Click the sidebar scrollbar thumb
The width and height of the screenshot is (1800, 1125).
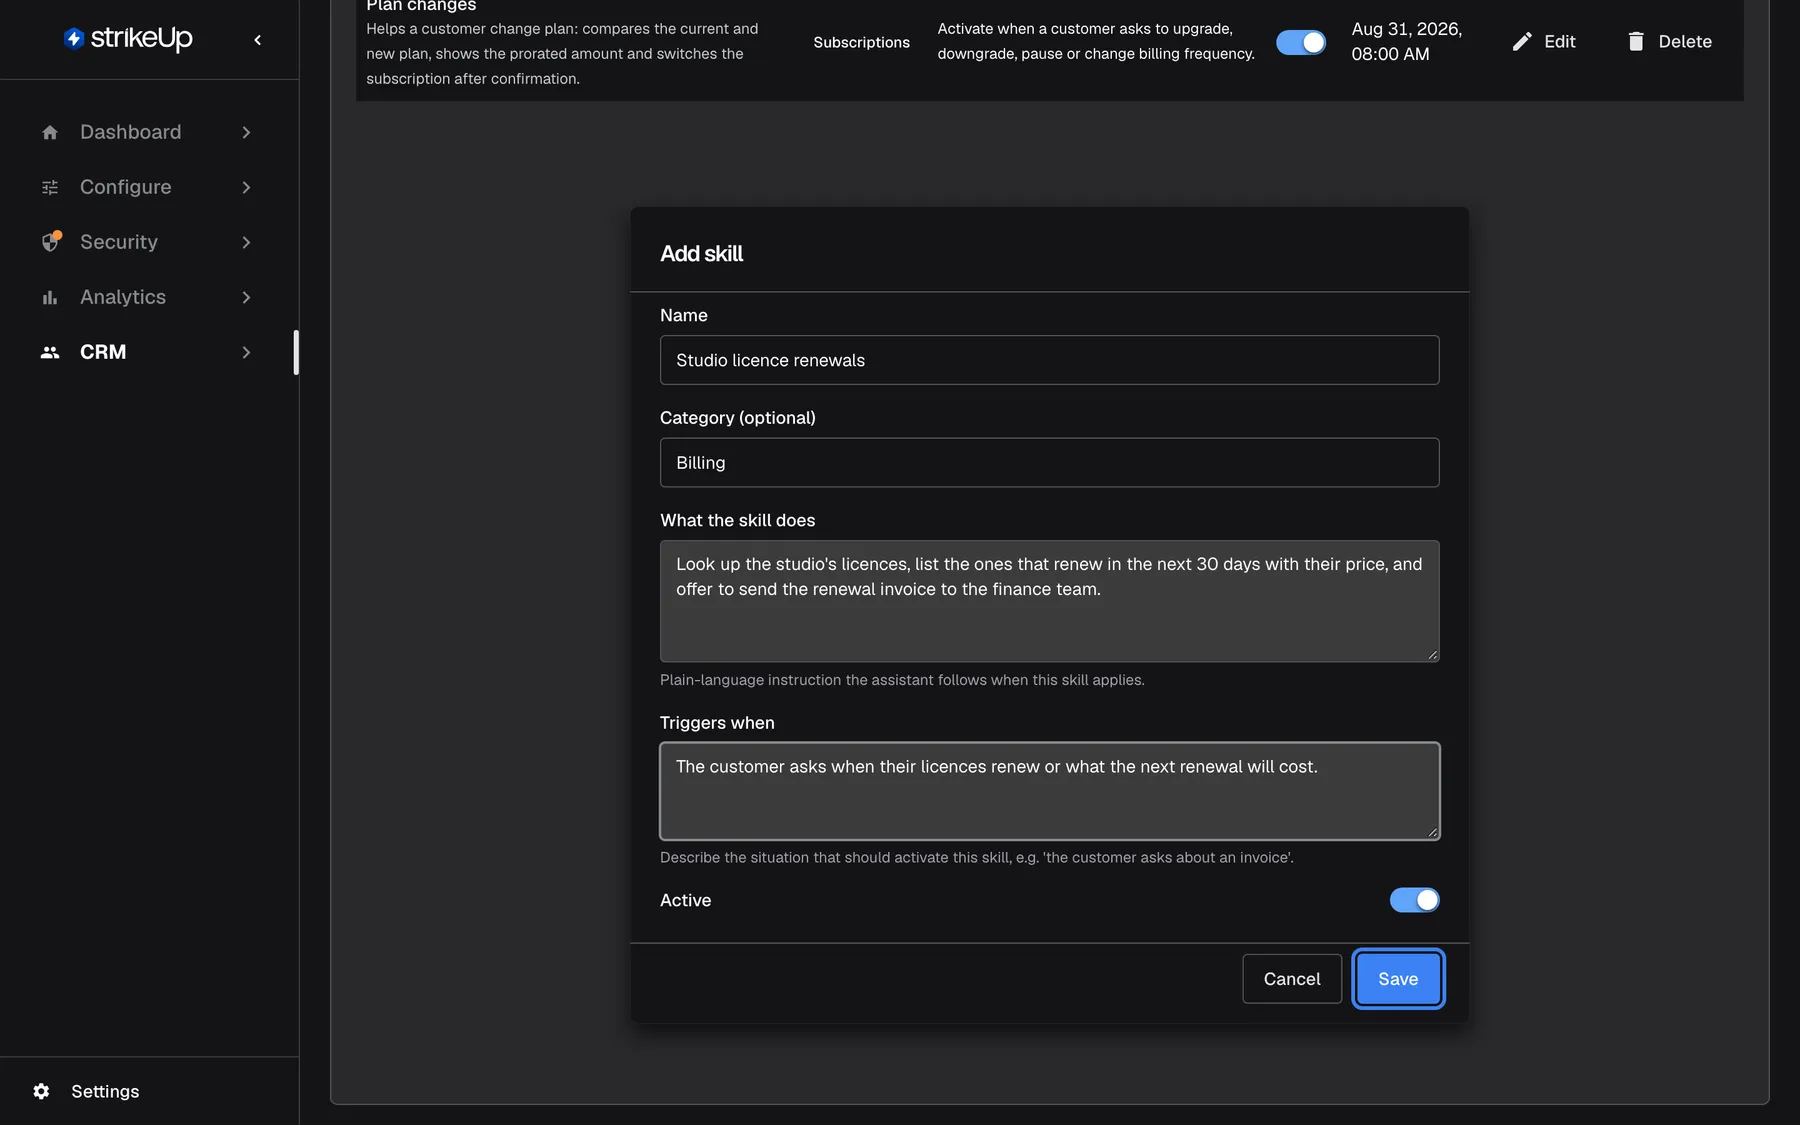coord(296,352)
